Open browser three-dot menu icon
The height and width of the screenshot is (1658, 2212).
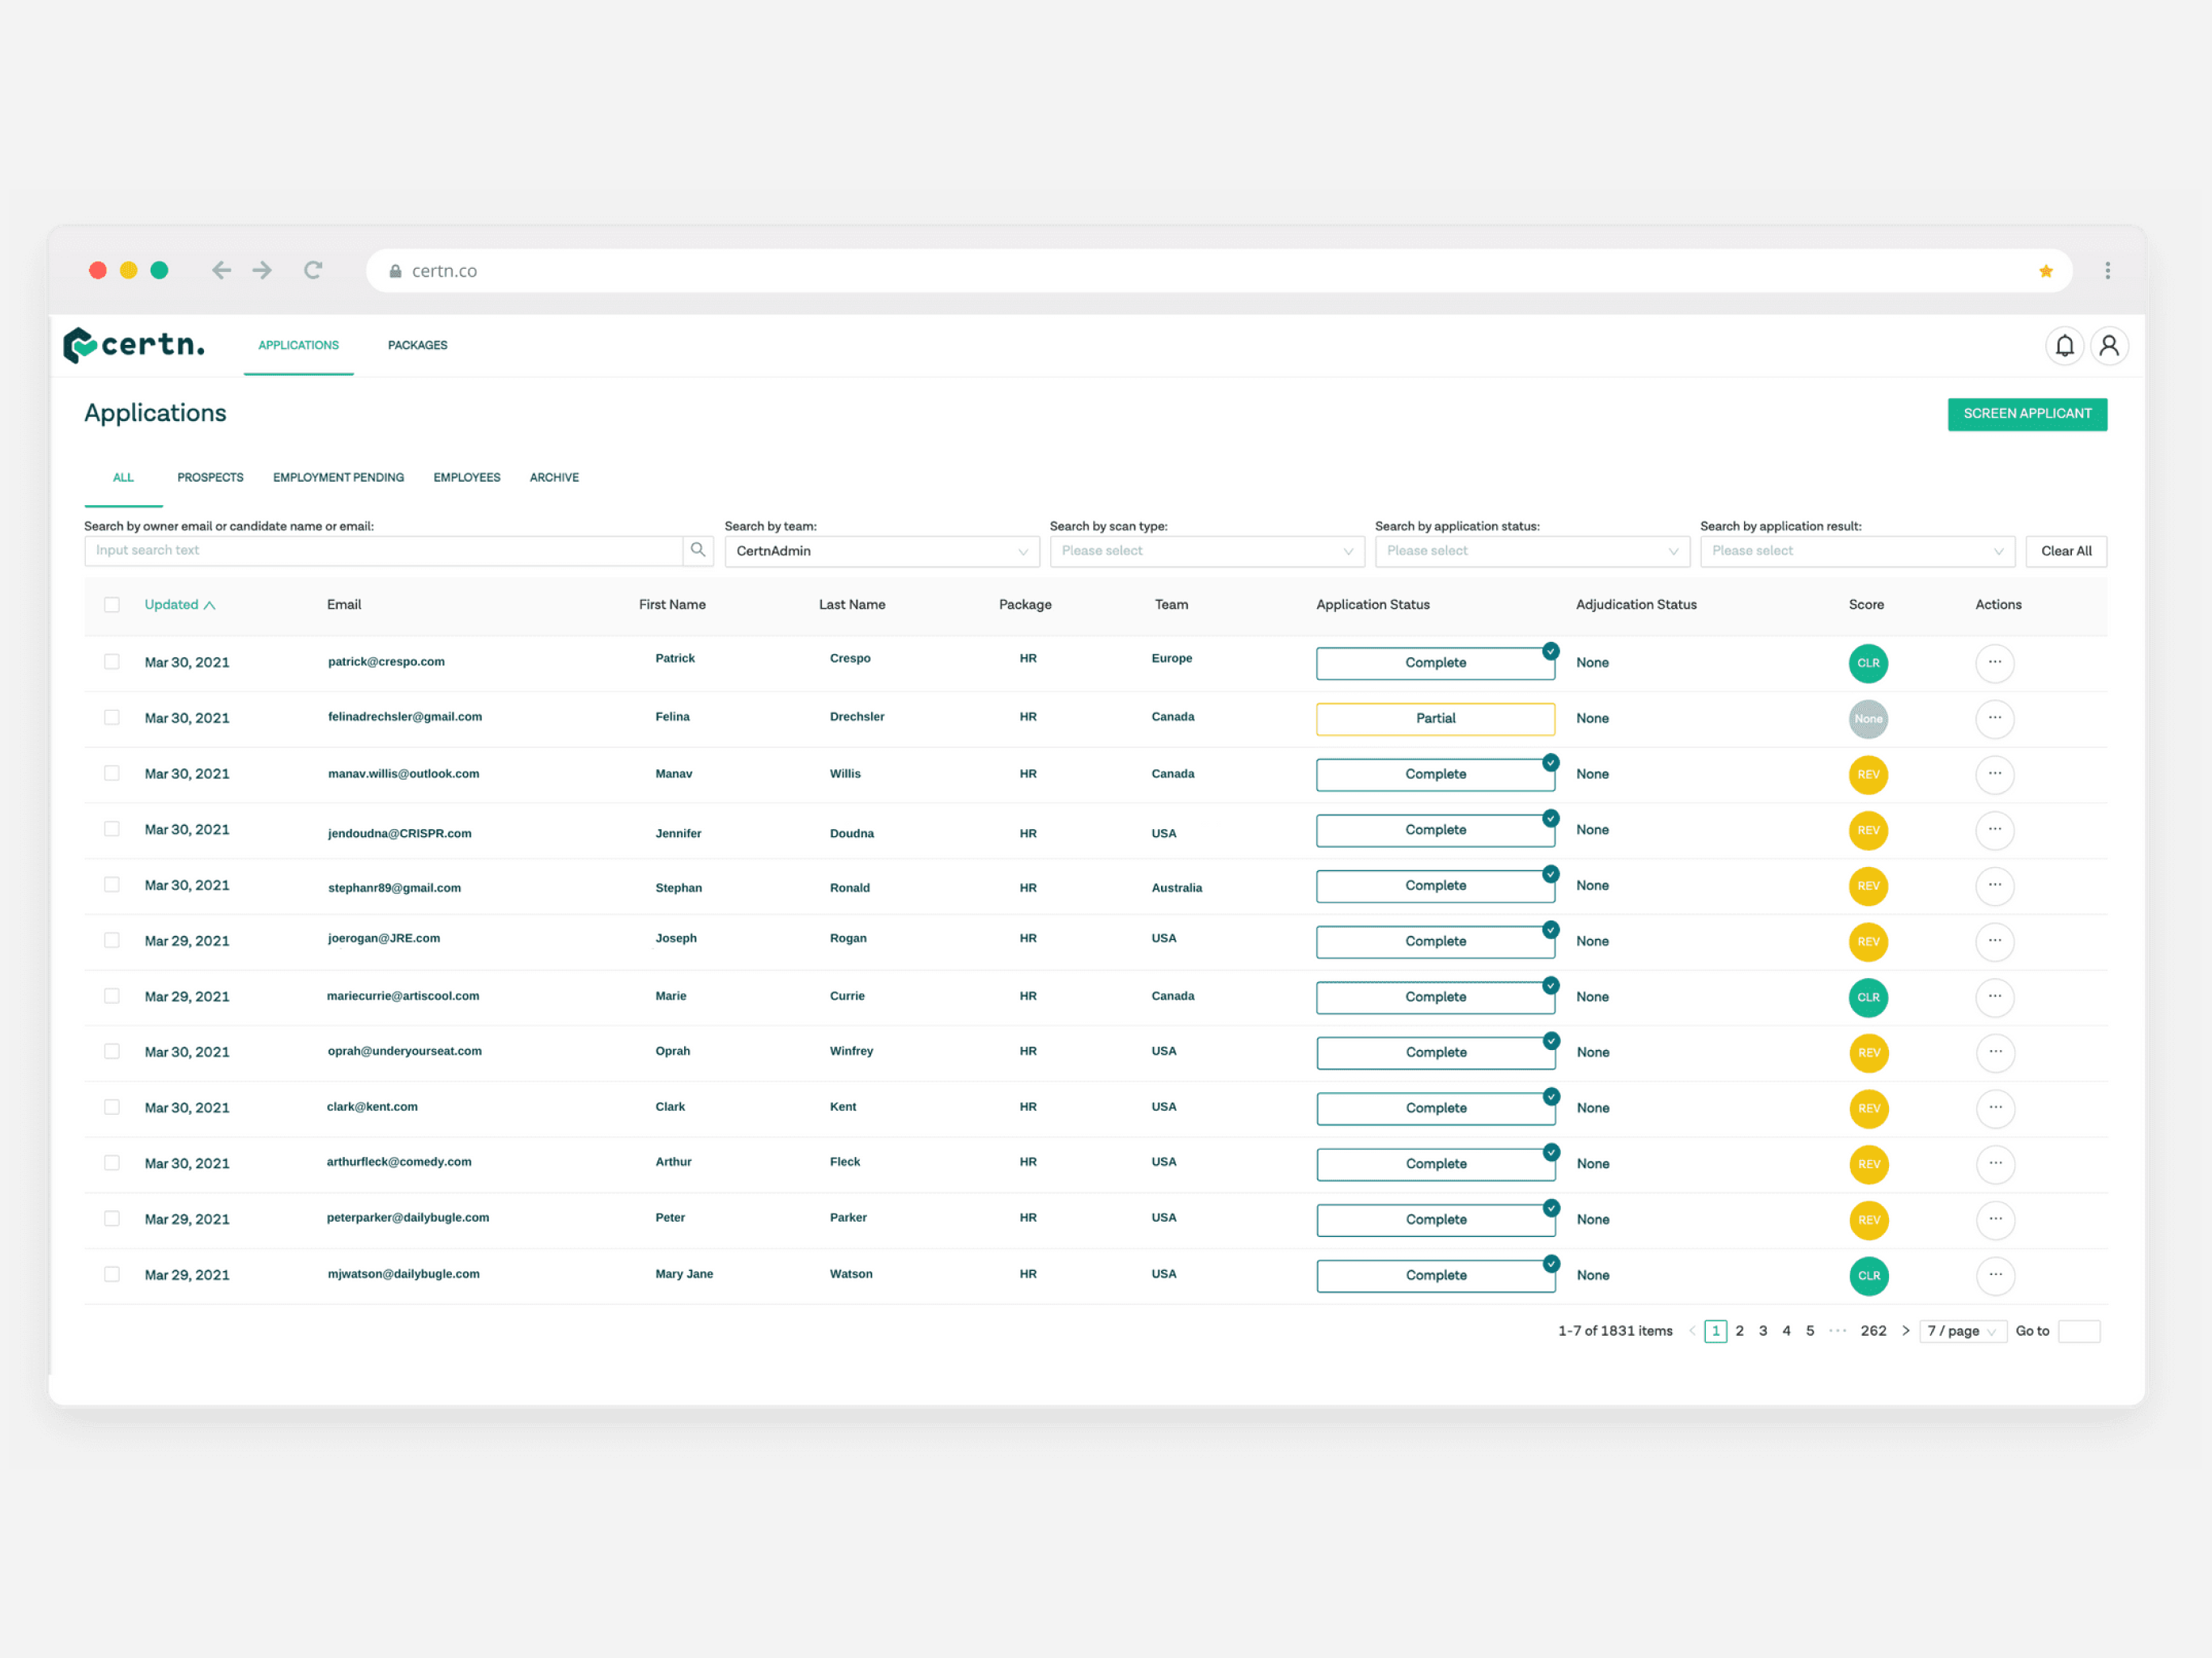(2107, 271)
